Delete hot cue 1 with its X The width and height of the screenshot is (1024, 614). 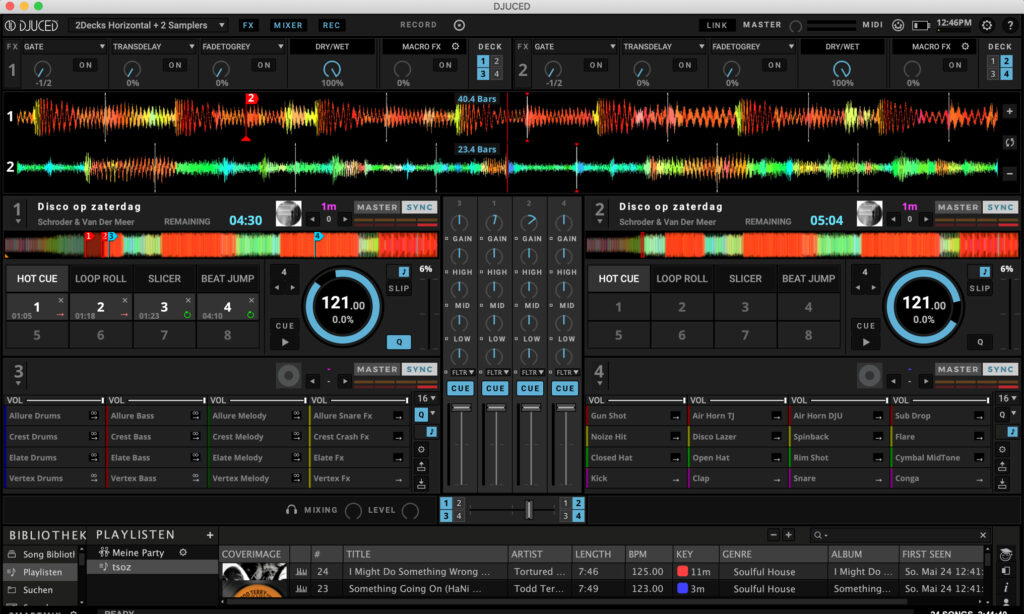coord(61,300)
